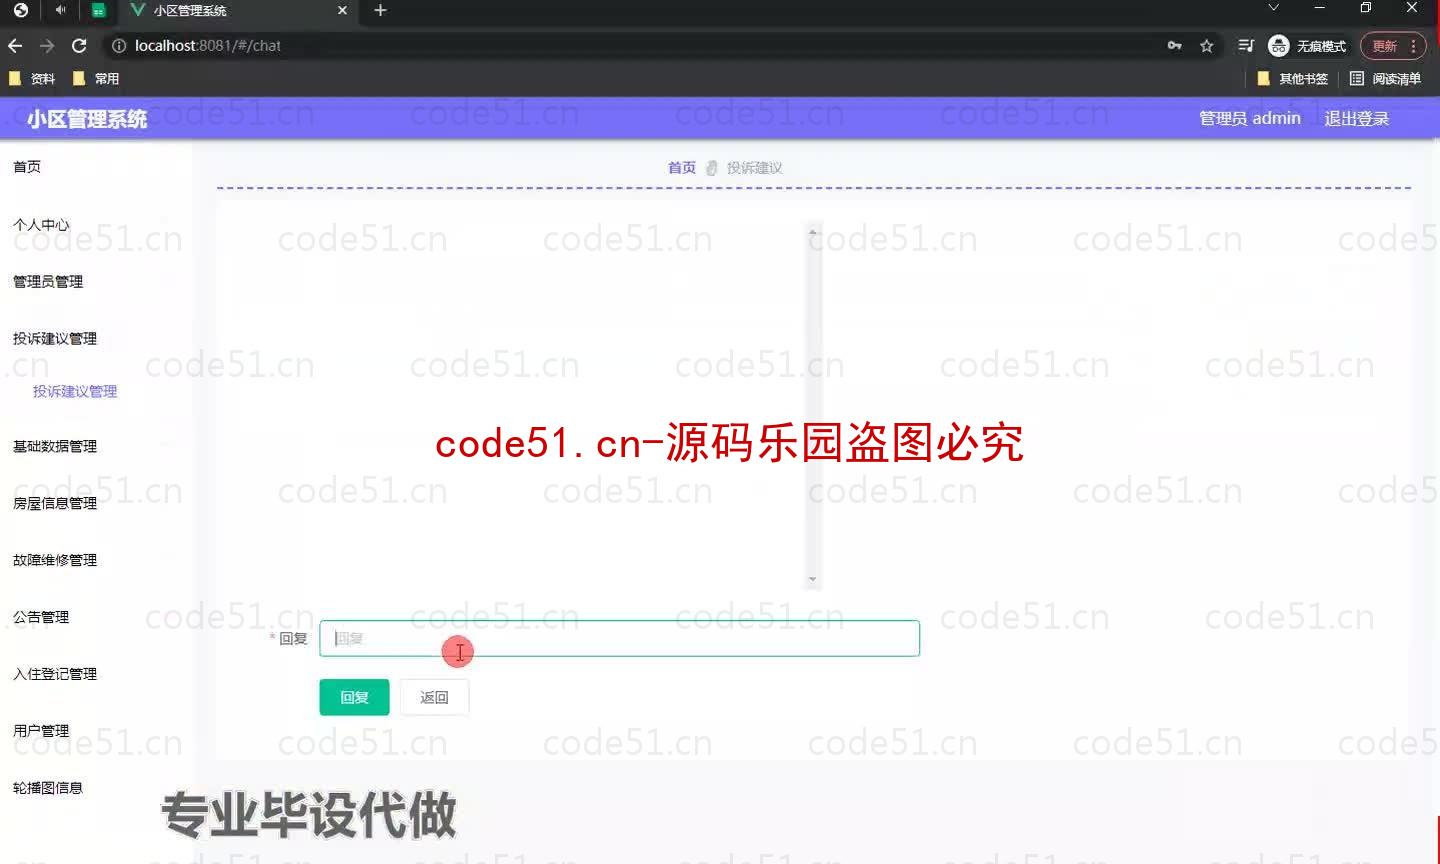This screenshot has height=864, width=1440.
Task: Select 投诉建议管理 submenu item
Action: [75, 391]
